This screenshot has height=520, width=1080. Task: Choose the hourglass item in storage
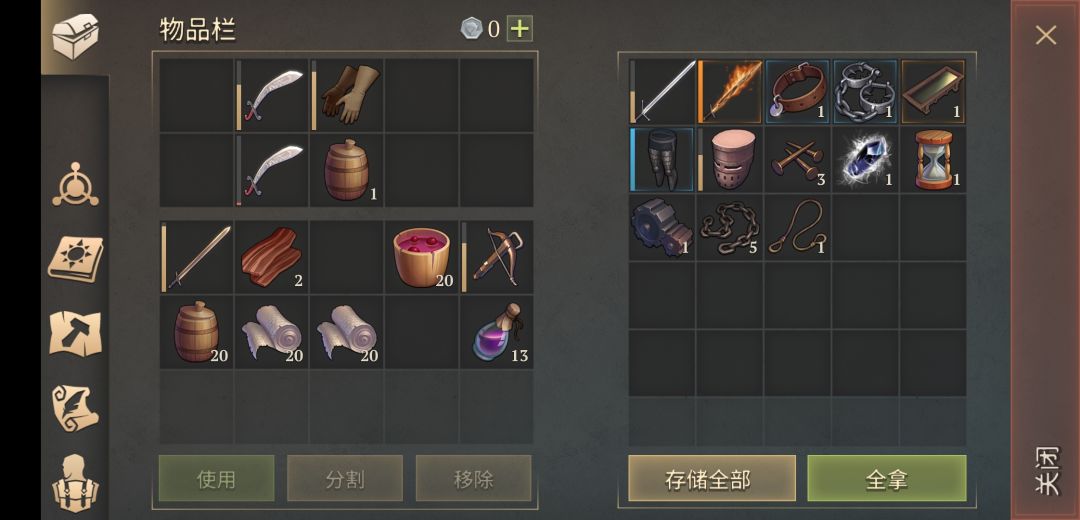click(933, 159)
